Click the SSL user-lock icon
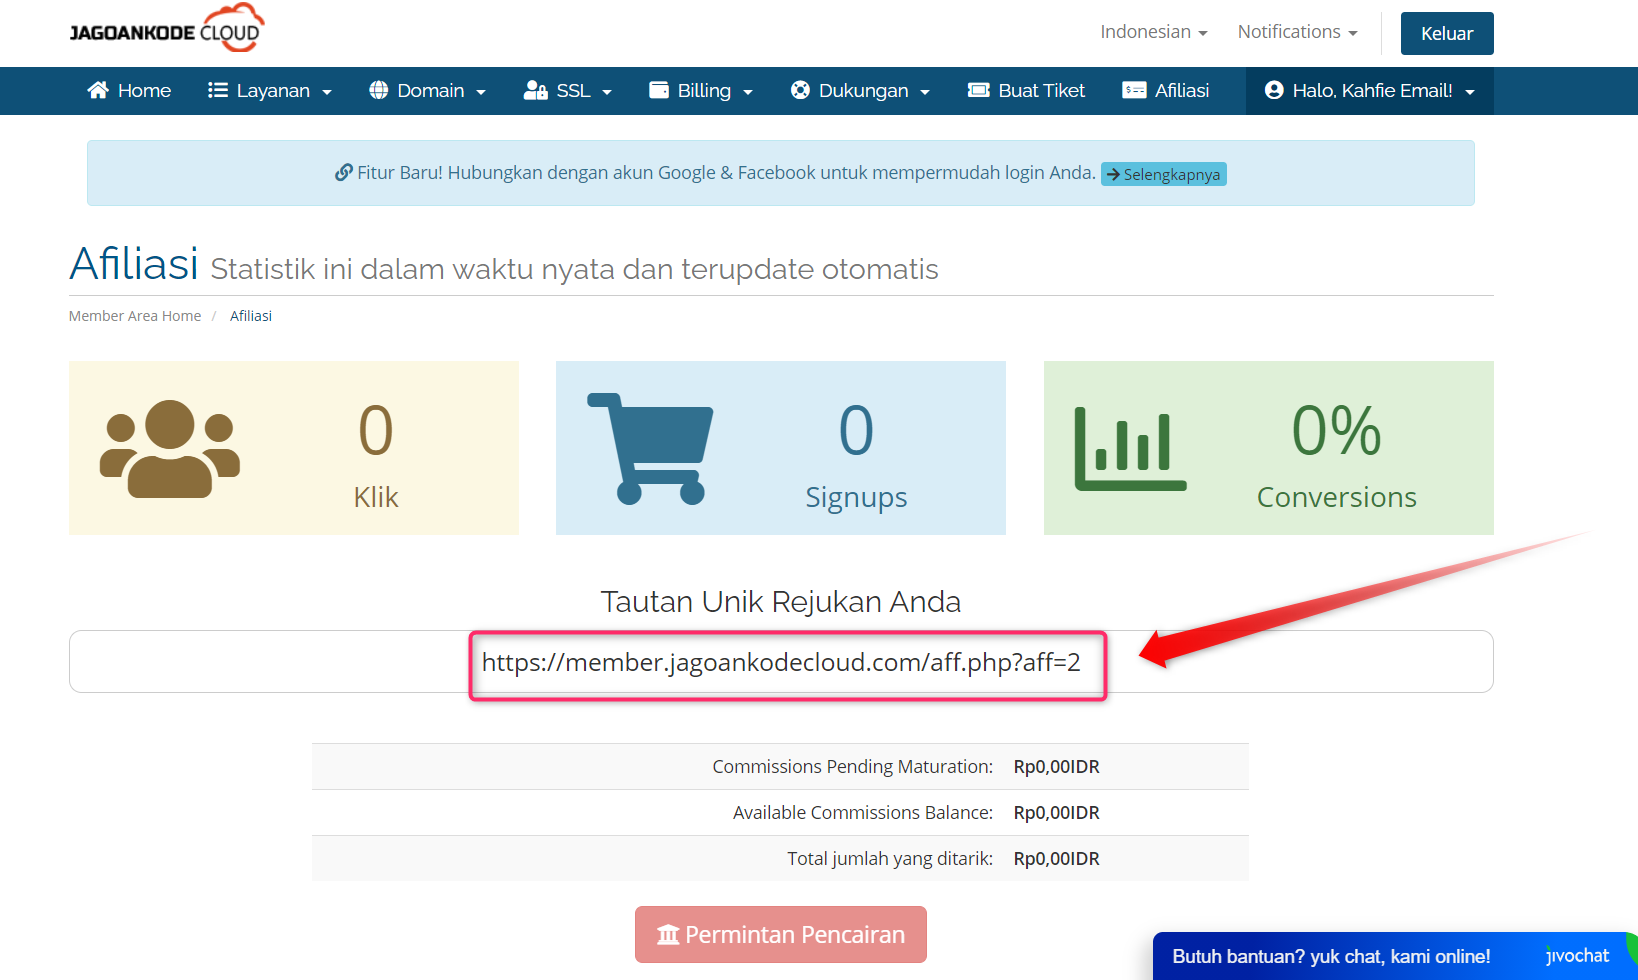 tap(535, 90)
